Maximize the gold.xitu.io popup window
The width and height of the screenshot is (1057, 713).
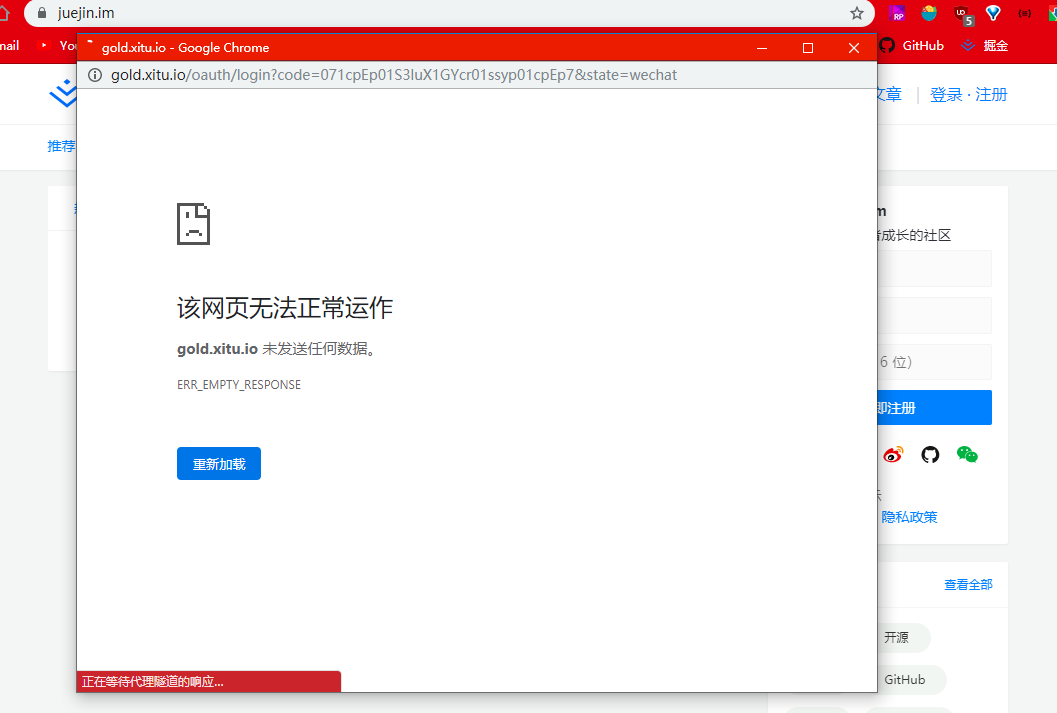pyautogui.click(x=808, y=48)
